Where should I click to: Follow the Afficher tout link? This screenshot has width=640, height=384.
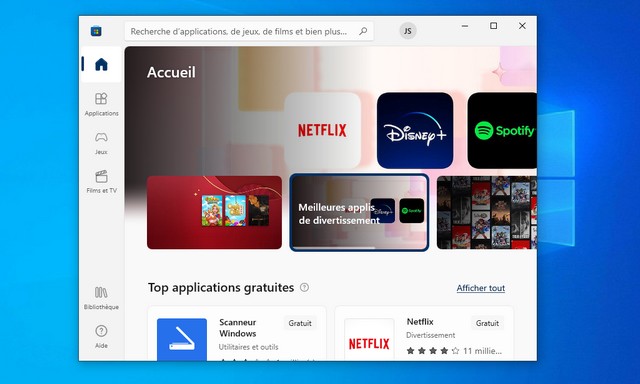(480, 288)
